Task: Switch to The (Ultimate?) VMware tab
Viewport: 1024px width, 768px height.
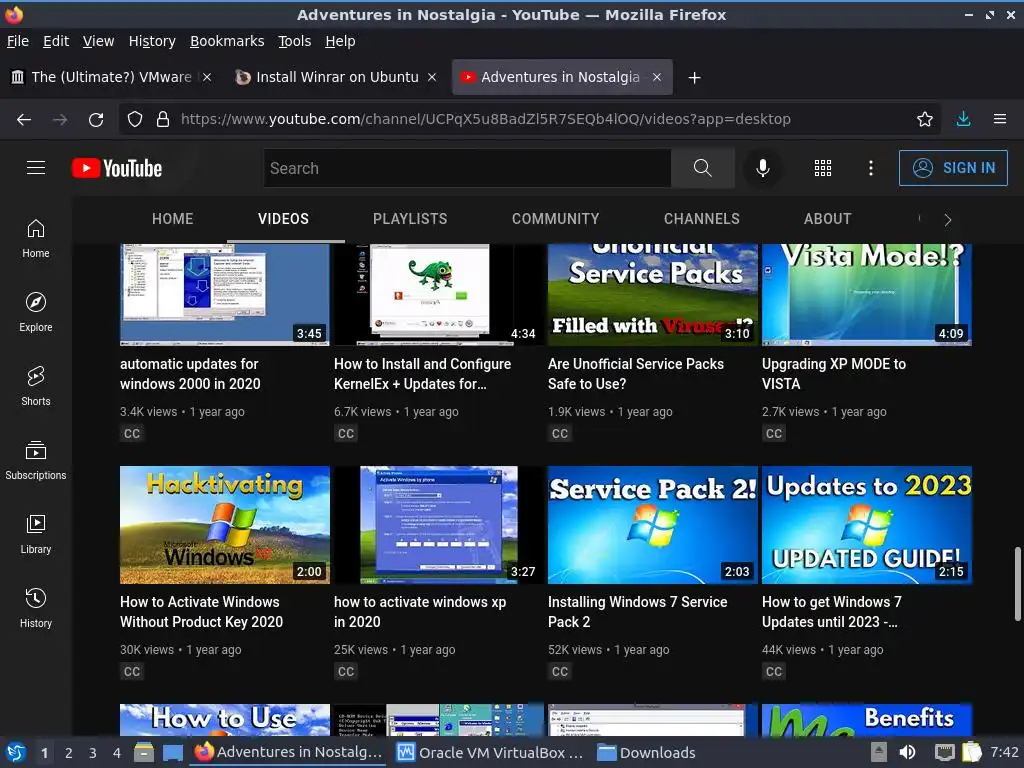Action: pos(111,77)
